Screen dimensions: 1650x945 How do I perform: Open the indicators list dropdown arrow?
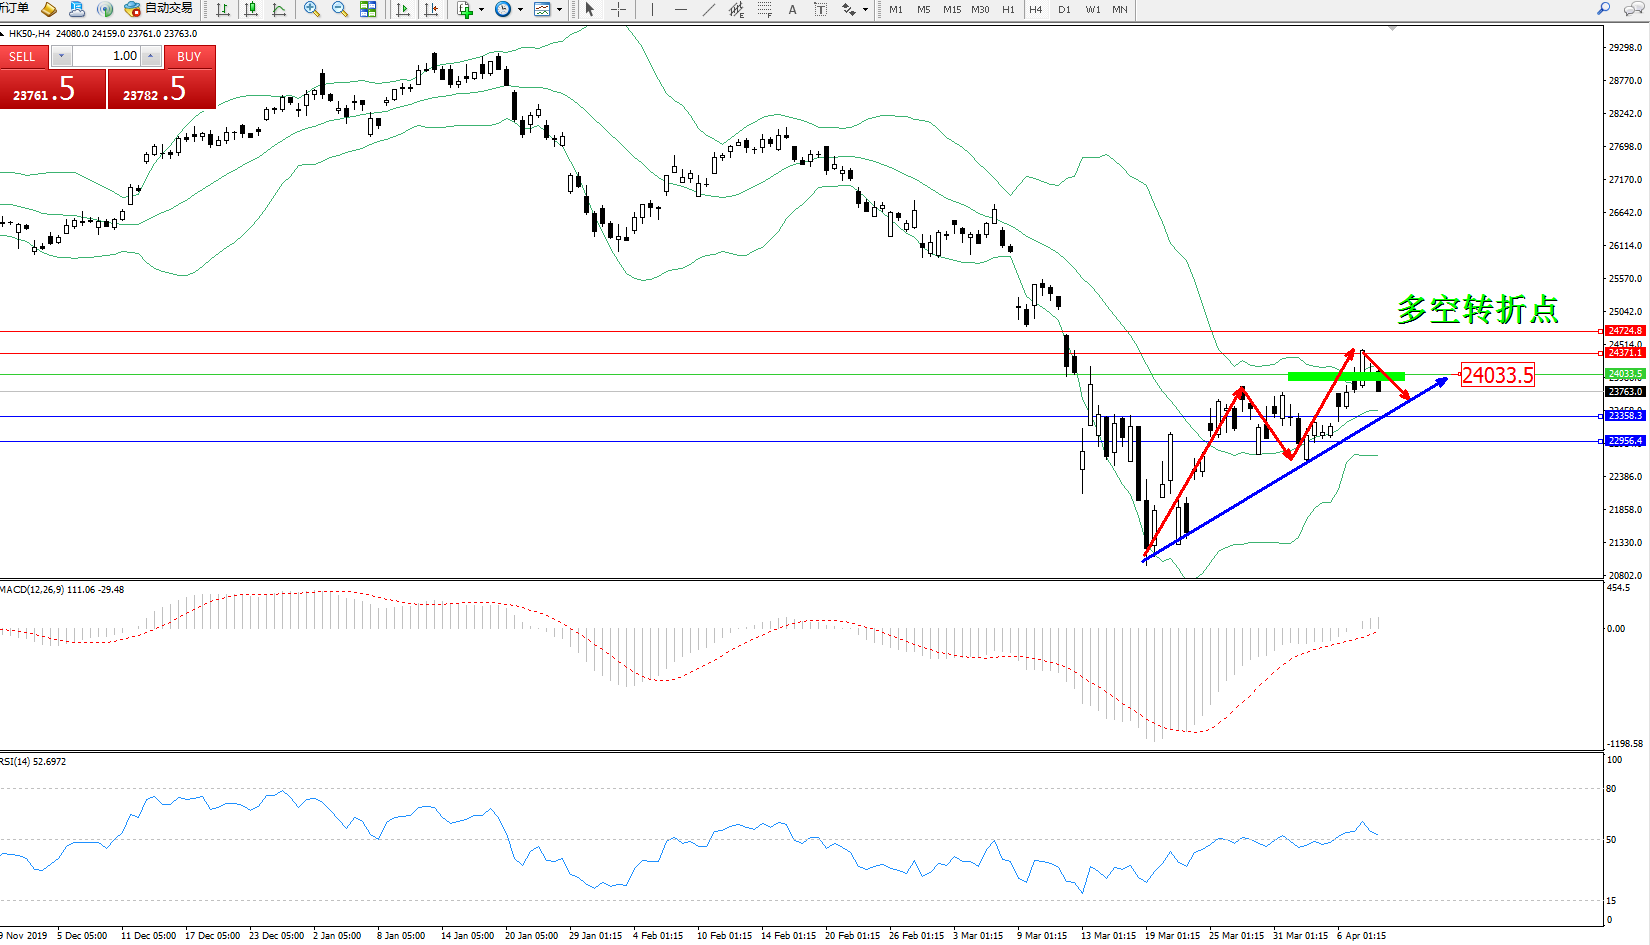click(x=482, y=10)
